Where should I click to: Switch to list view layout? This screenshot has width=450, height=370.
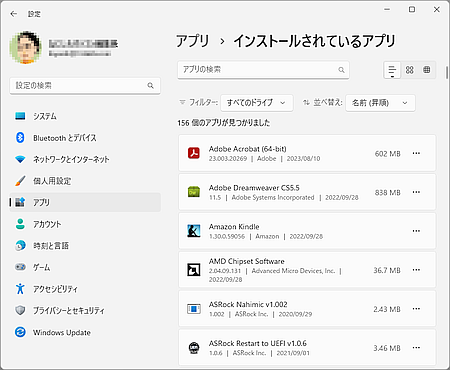[x=392, y=70]
